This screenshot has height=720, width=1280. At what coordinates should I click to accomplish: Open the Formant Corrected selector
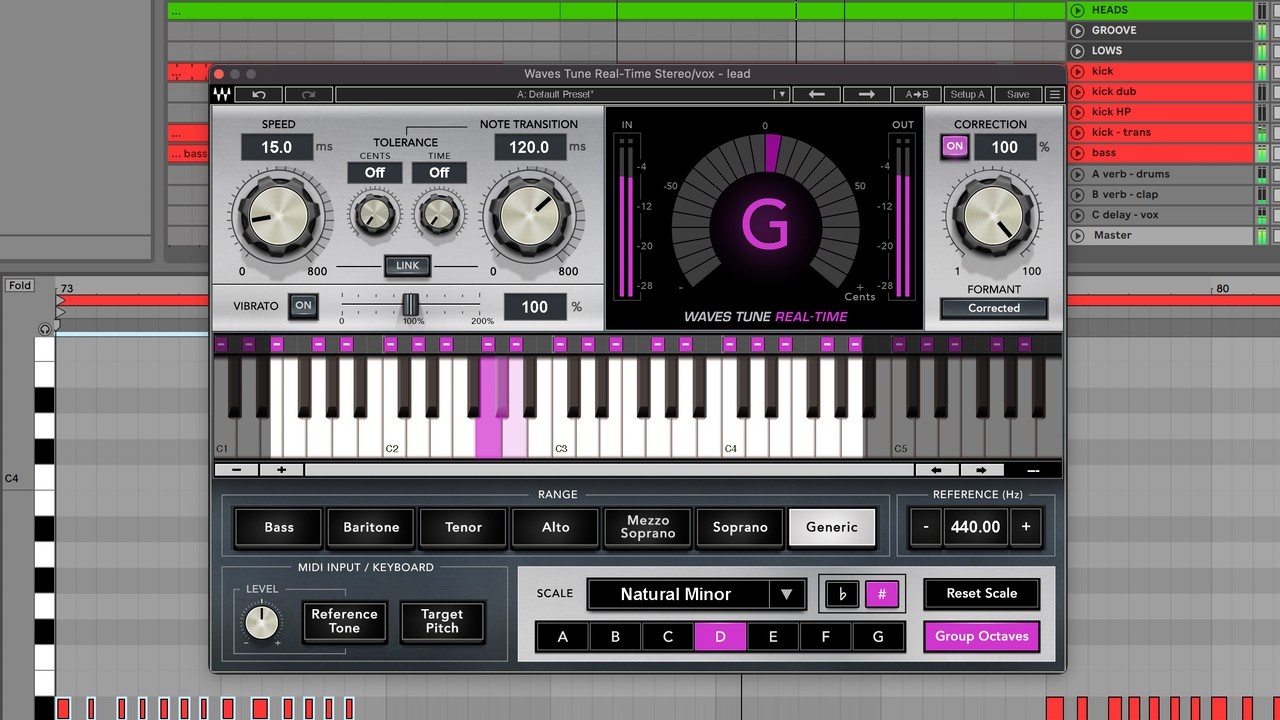coord(993,308)
